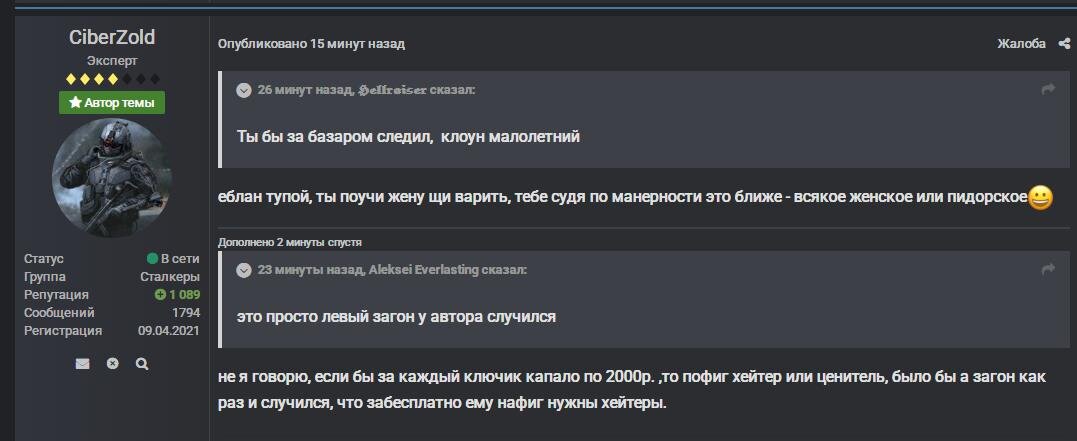This screenshot has width=1077, height=441.
Task: Click the search user posts magnifier icon
Action: [x=142, y=364]
